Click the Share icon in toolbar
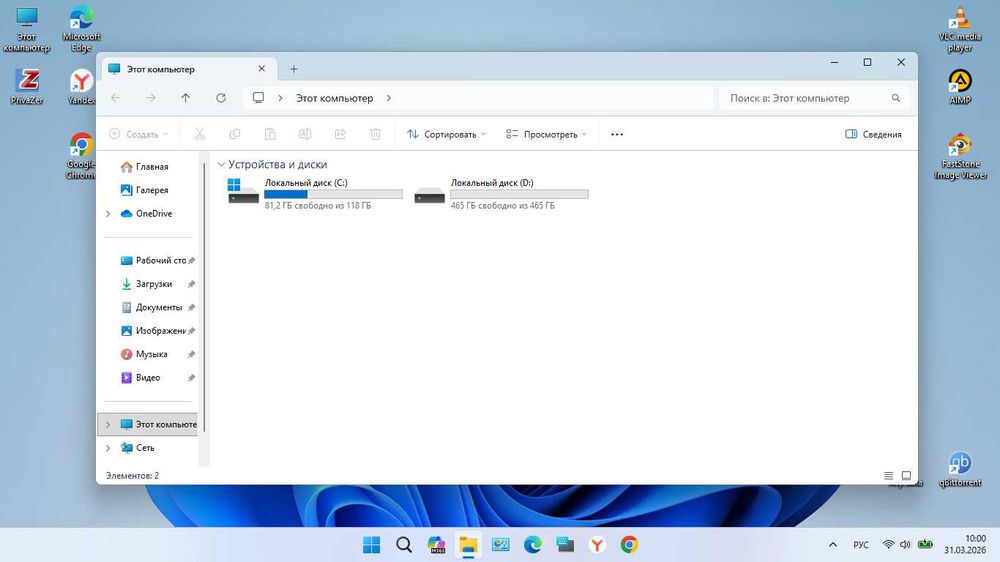 click(340, 134)
